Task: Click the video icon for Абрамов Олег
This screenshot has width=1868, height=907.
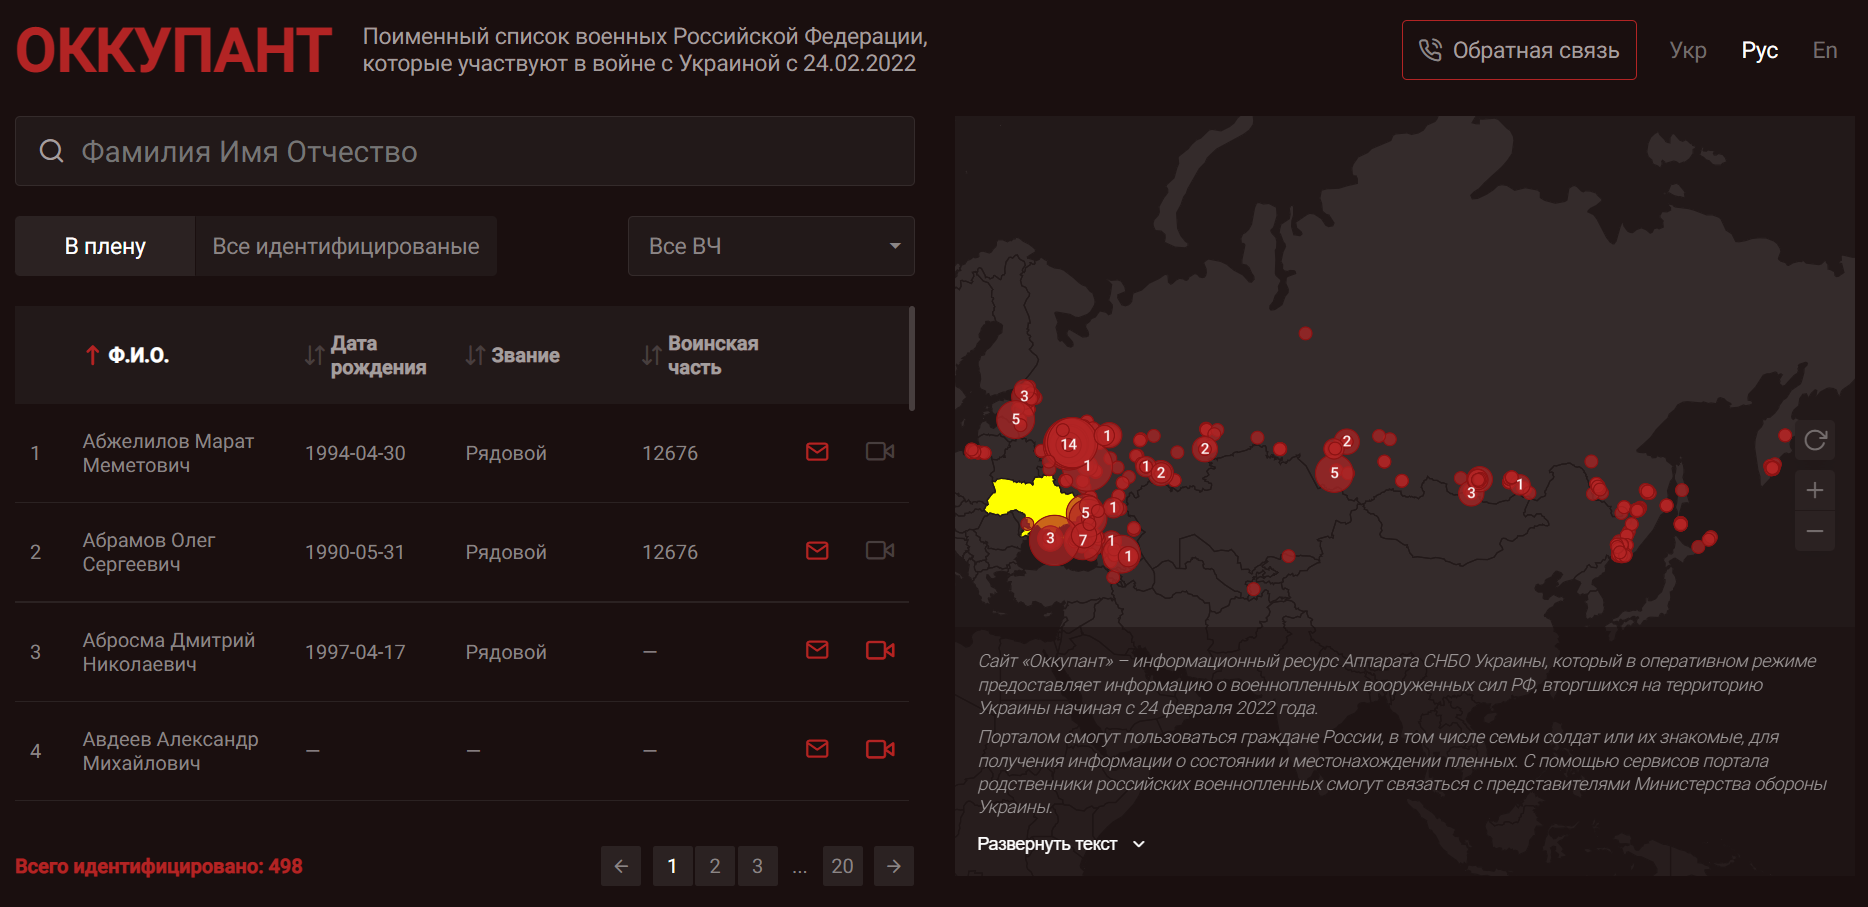Action: pos(879,551)
